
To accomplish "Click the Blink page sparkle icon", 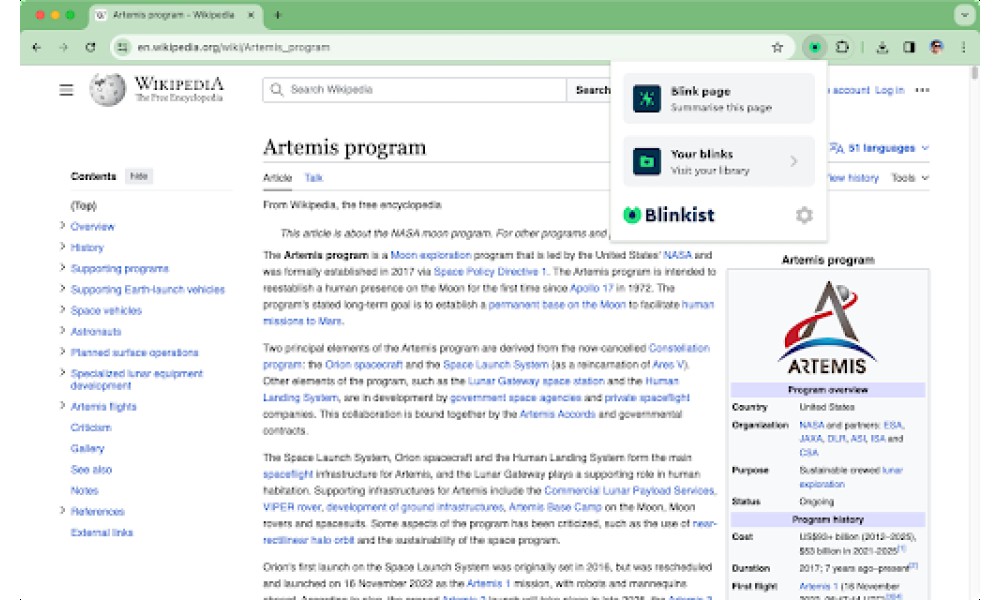I will (x=647, y=99).
